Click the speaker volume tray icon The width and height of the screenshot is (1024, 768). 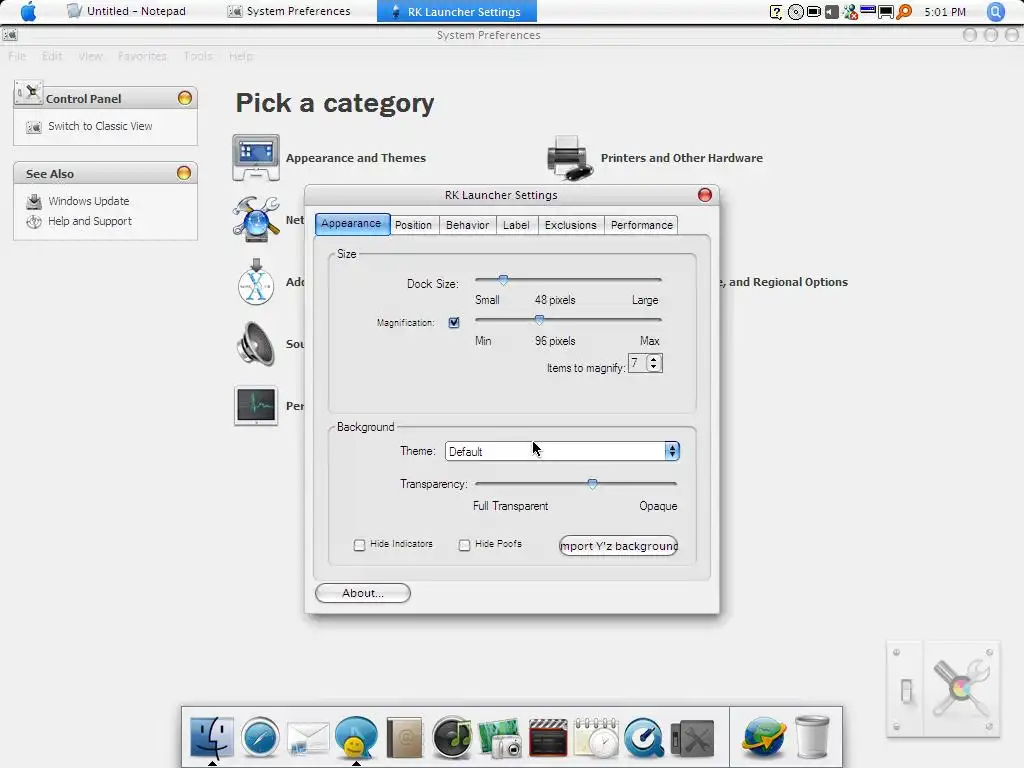point(831,12)
